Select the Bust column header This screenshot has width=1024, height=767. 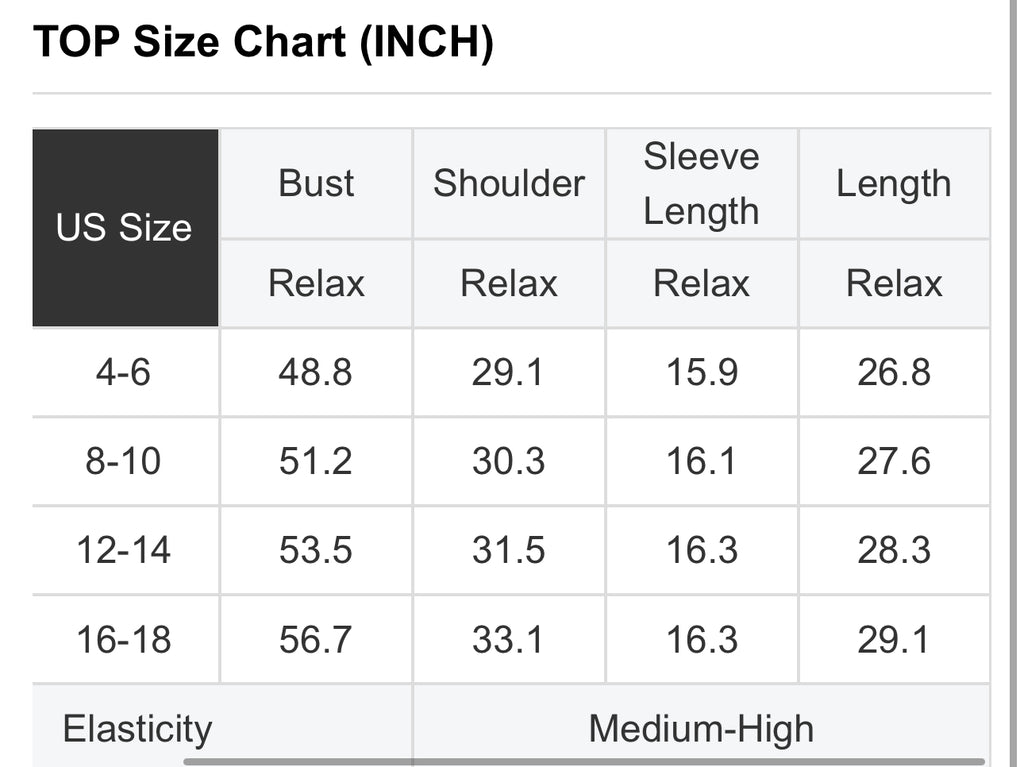[x=316, y=184]
